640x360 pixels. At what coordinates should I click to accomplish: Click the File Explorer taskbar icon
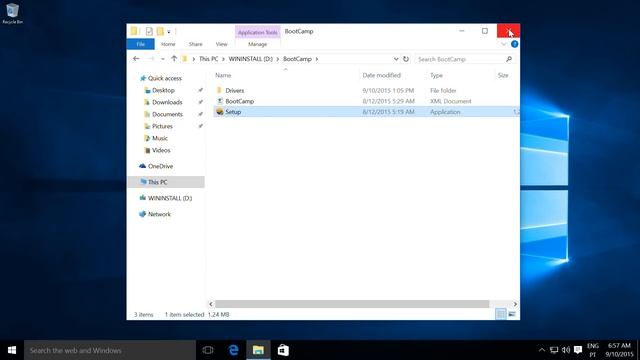tap(258, 350)
